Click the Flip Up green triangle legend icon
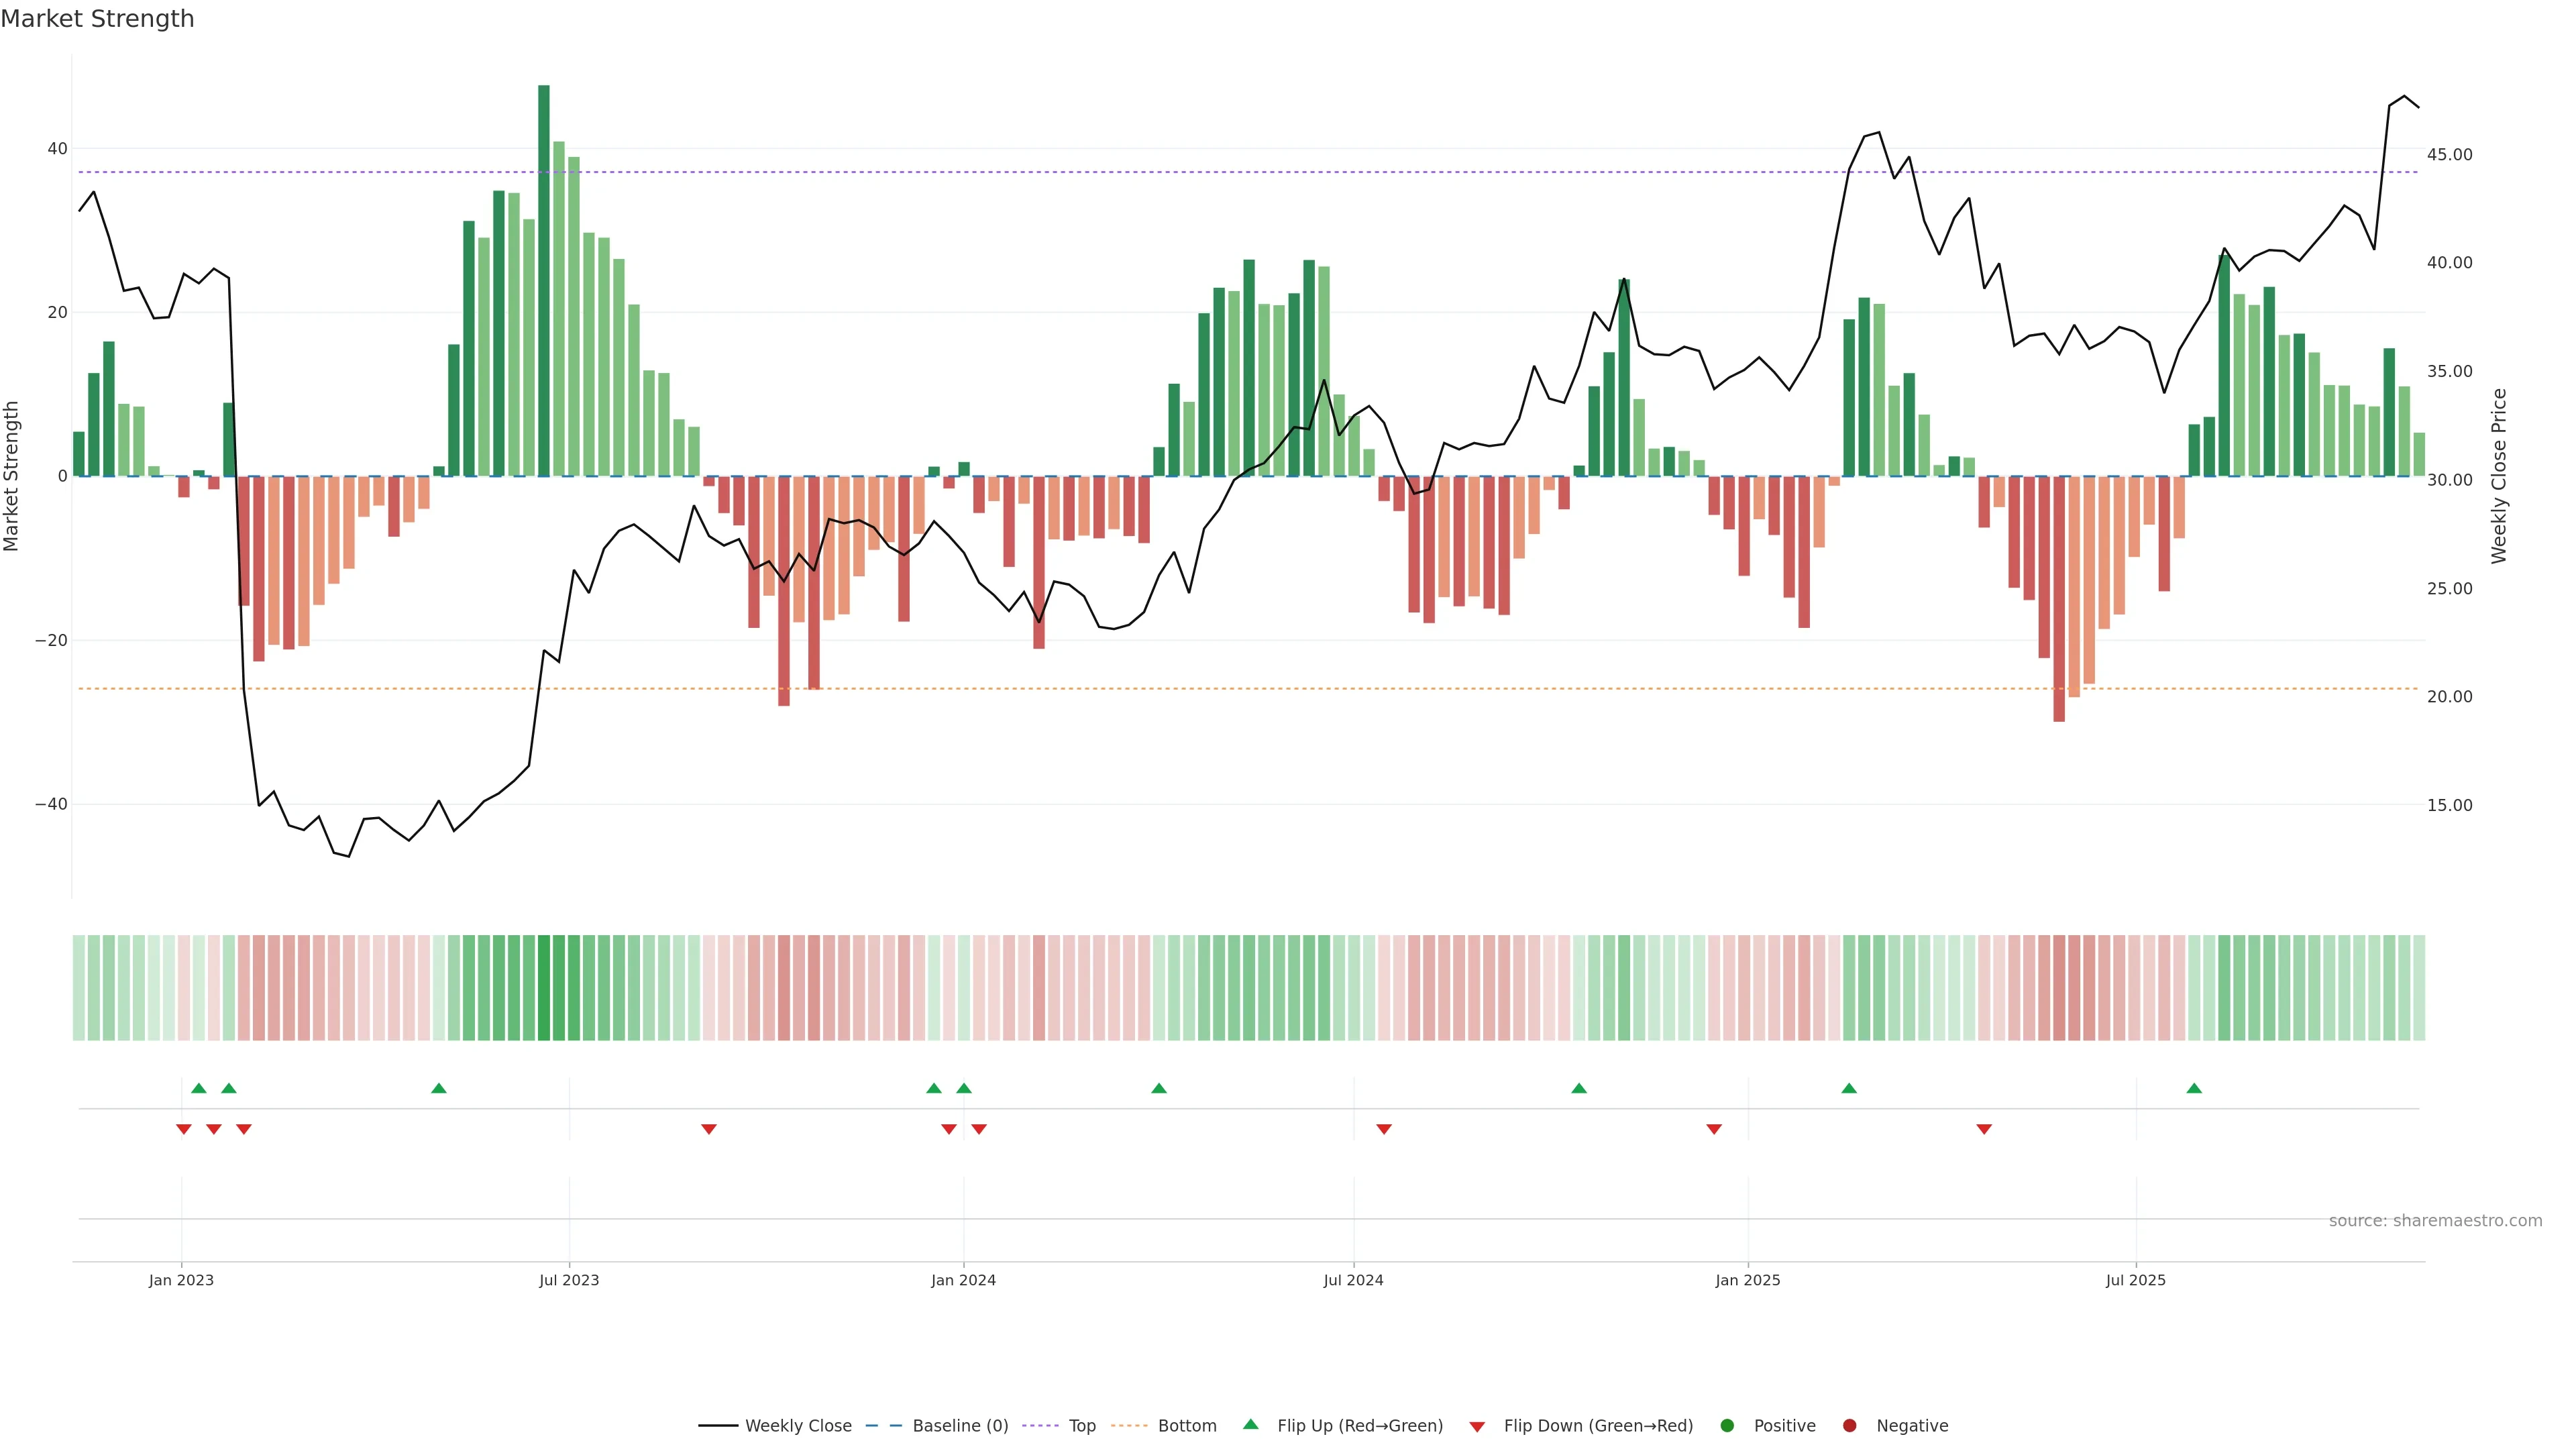Image resolution: width=2576 pixels, height=1449 pixels. 1250,1424
